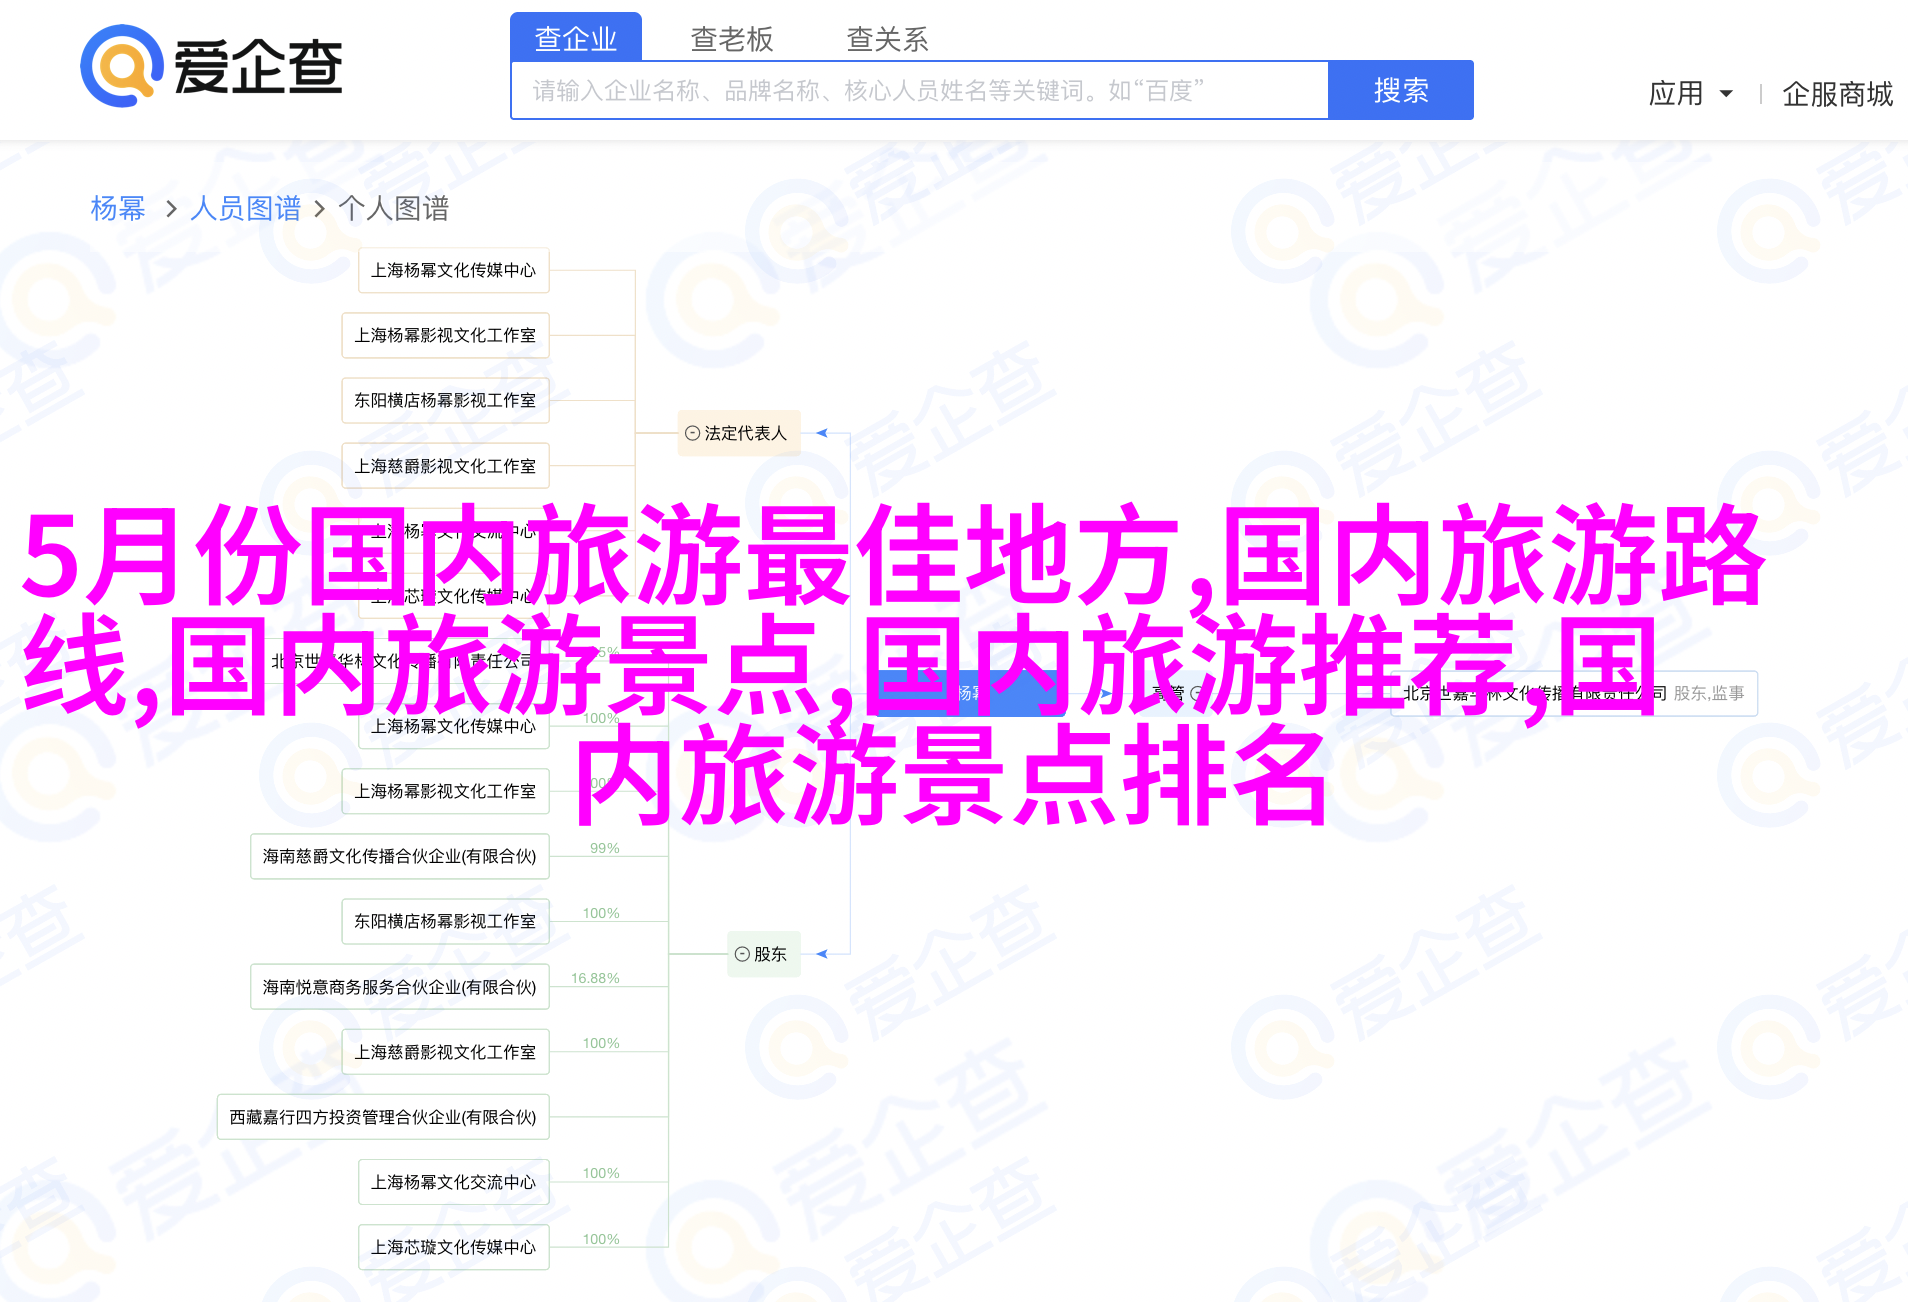1908x1302 pixels.
Task: Select 上海杨幂影视文化工作室 node under 股东
Action: pyautogui.click(x=446, y=791)
